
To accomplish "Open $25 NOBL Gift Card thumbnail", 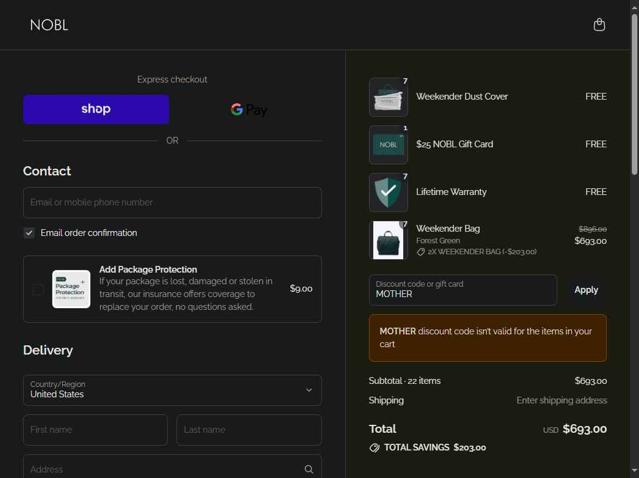I will pyautogui.click(x=388, y=145).
